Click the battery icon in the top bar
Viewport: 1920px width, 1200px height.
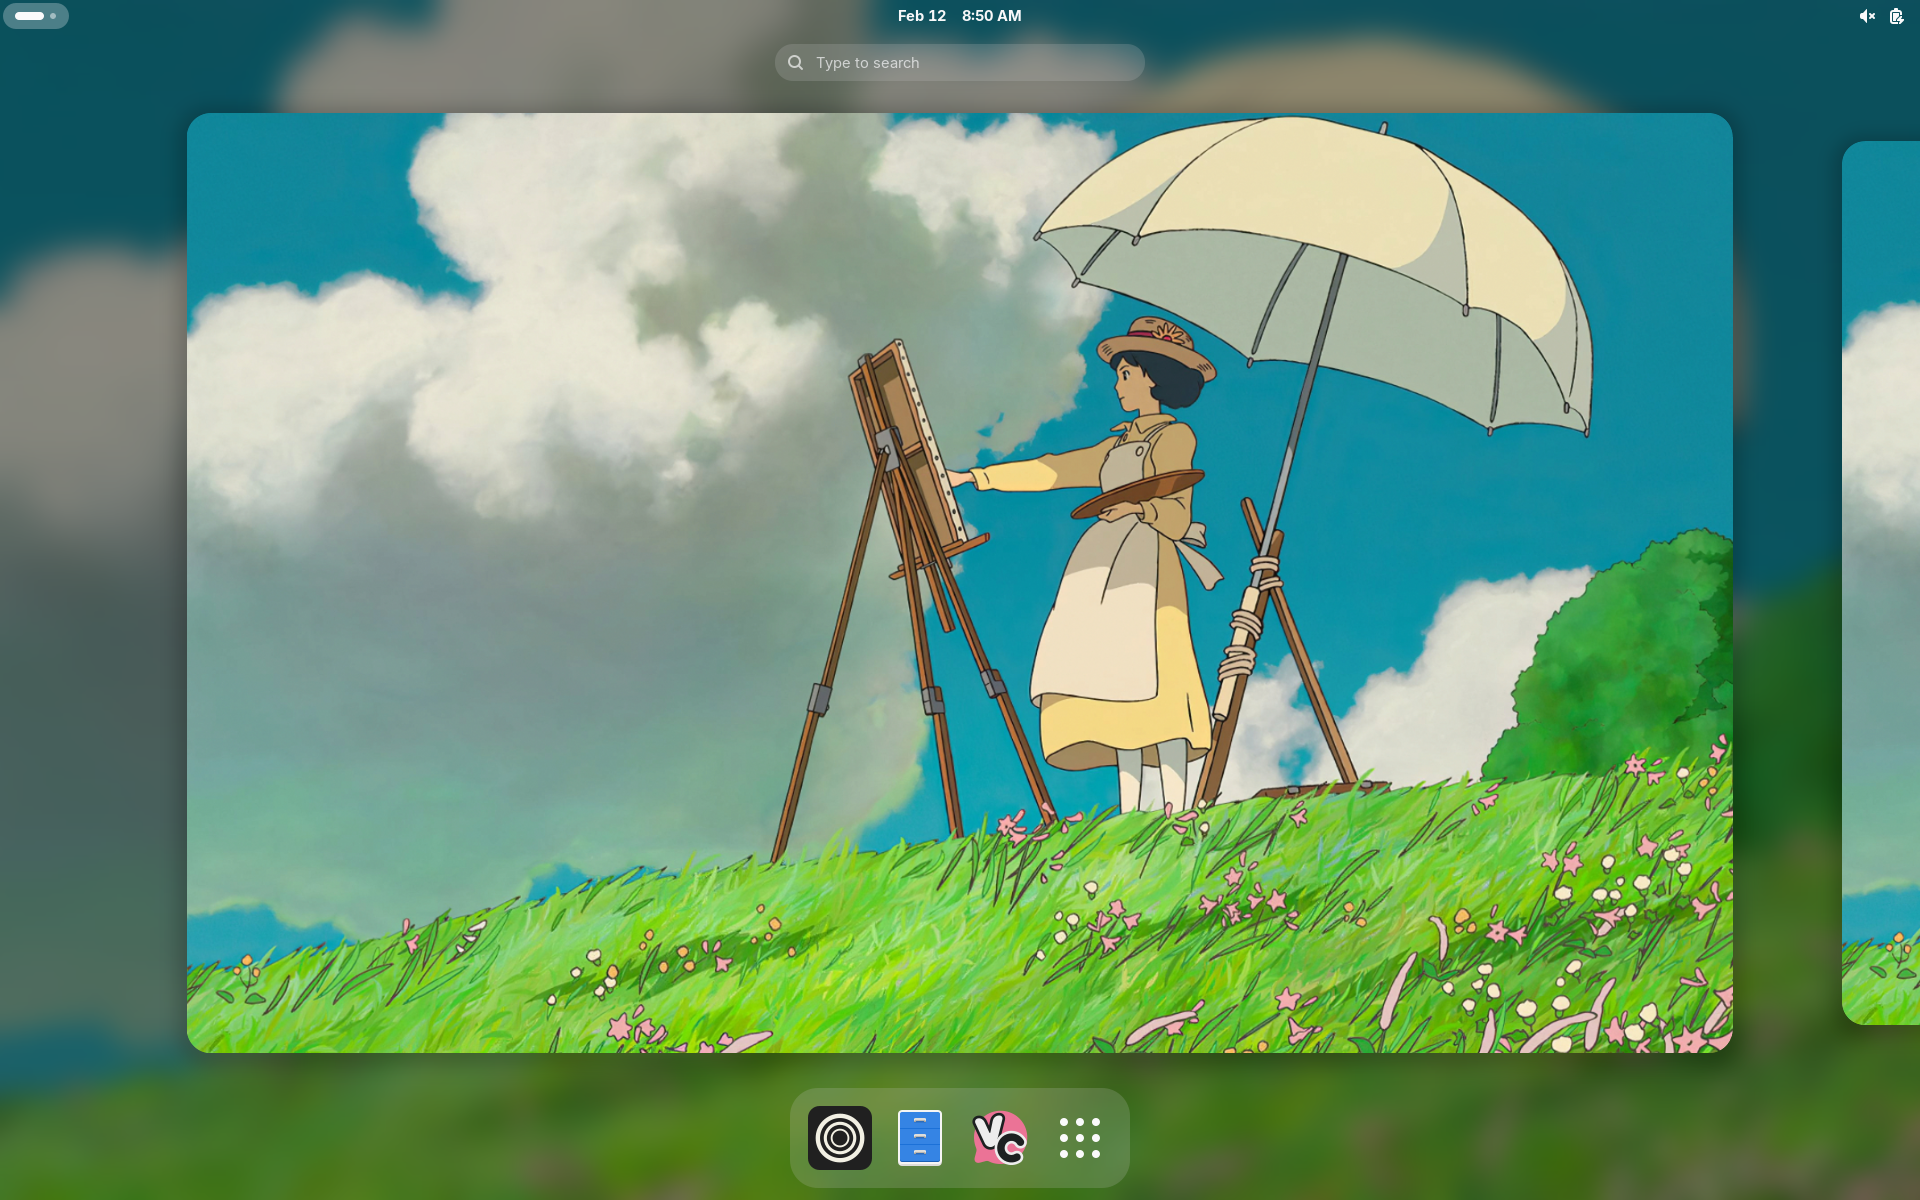(x=1895, y=16)
